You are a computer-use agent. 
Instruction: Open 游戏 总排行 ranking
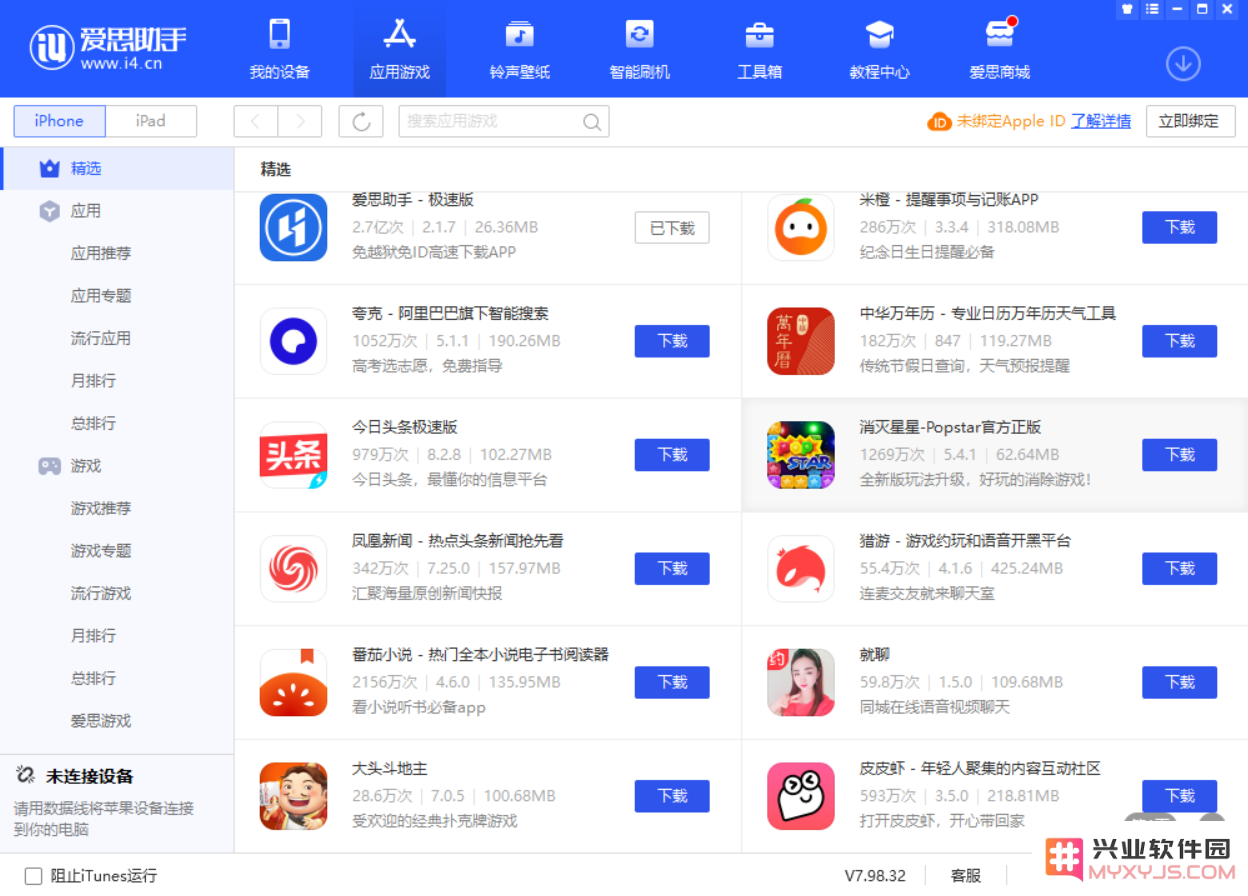tap(93, 678)
